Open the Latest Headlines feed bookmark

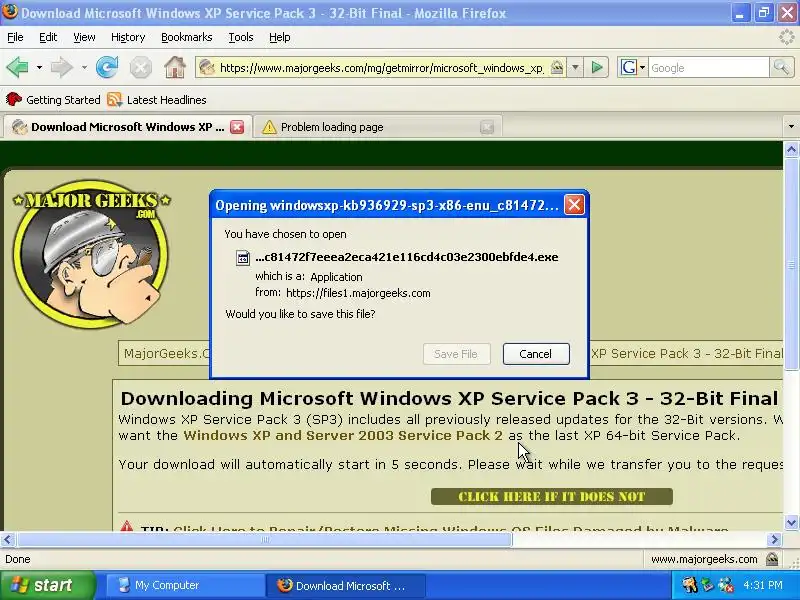(x=157, y=100)
